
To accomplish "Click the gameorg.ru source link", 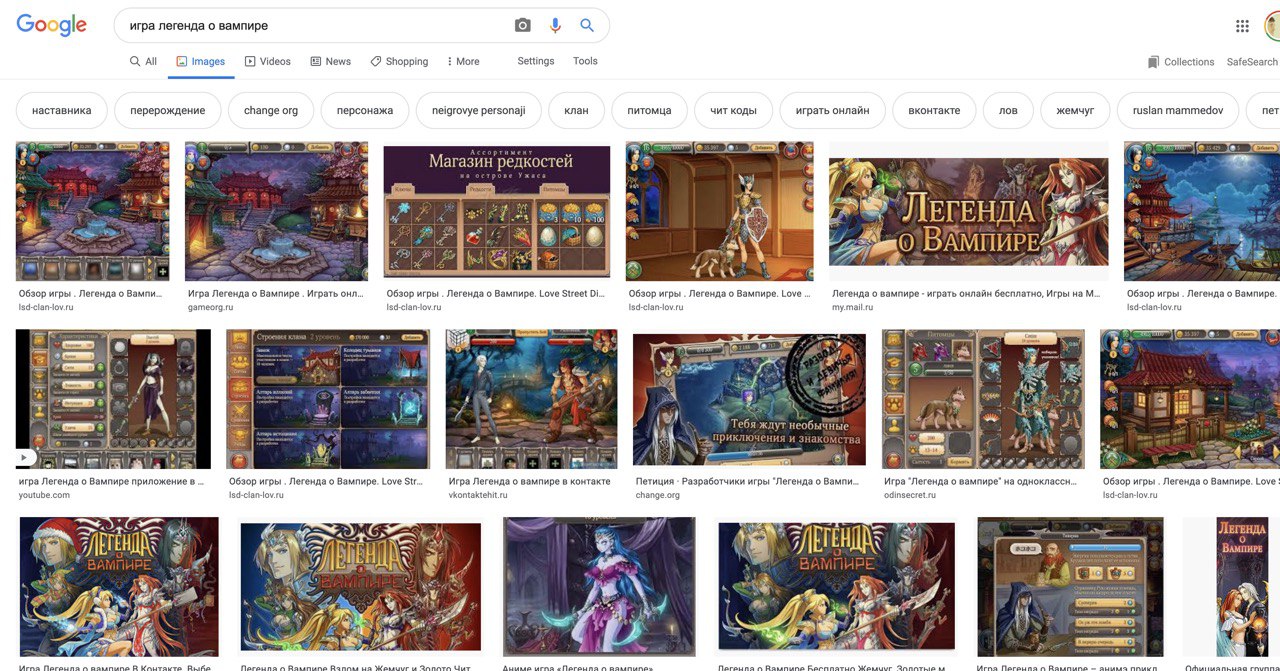I will (x=212, y=307).
